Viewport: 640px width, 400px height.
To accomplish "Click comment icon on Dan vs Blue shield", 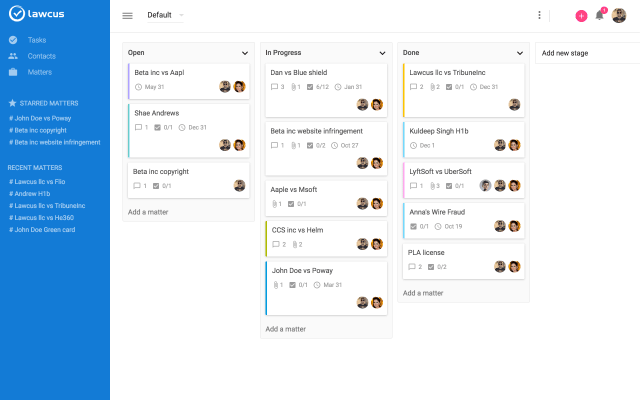I will click(x=275, y=87).
